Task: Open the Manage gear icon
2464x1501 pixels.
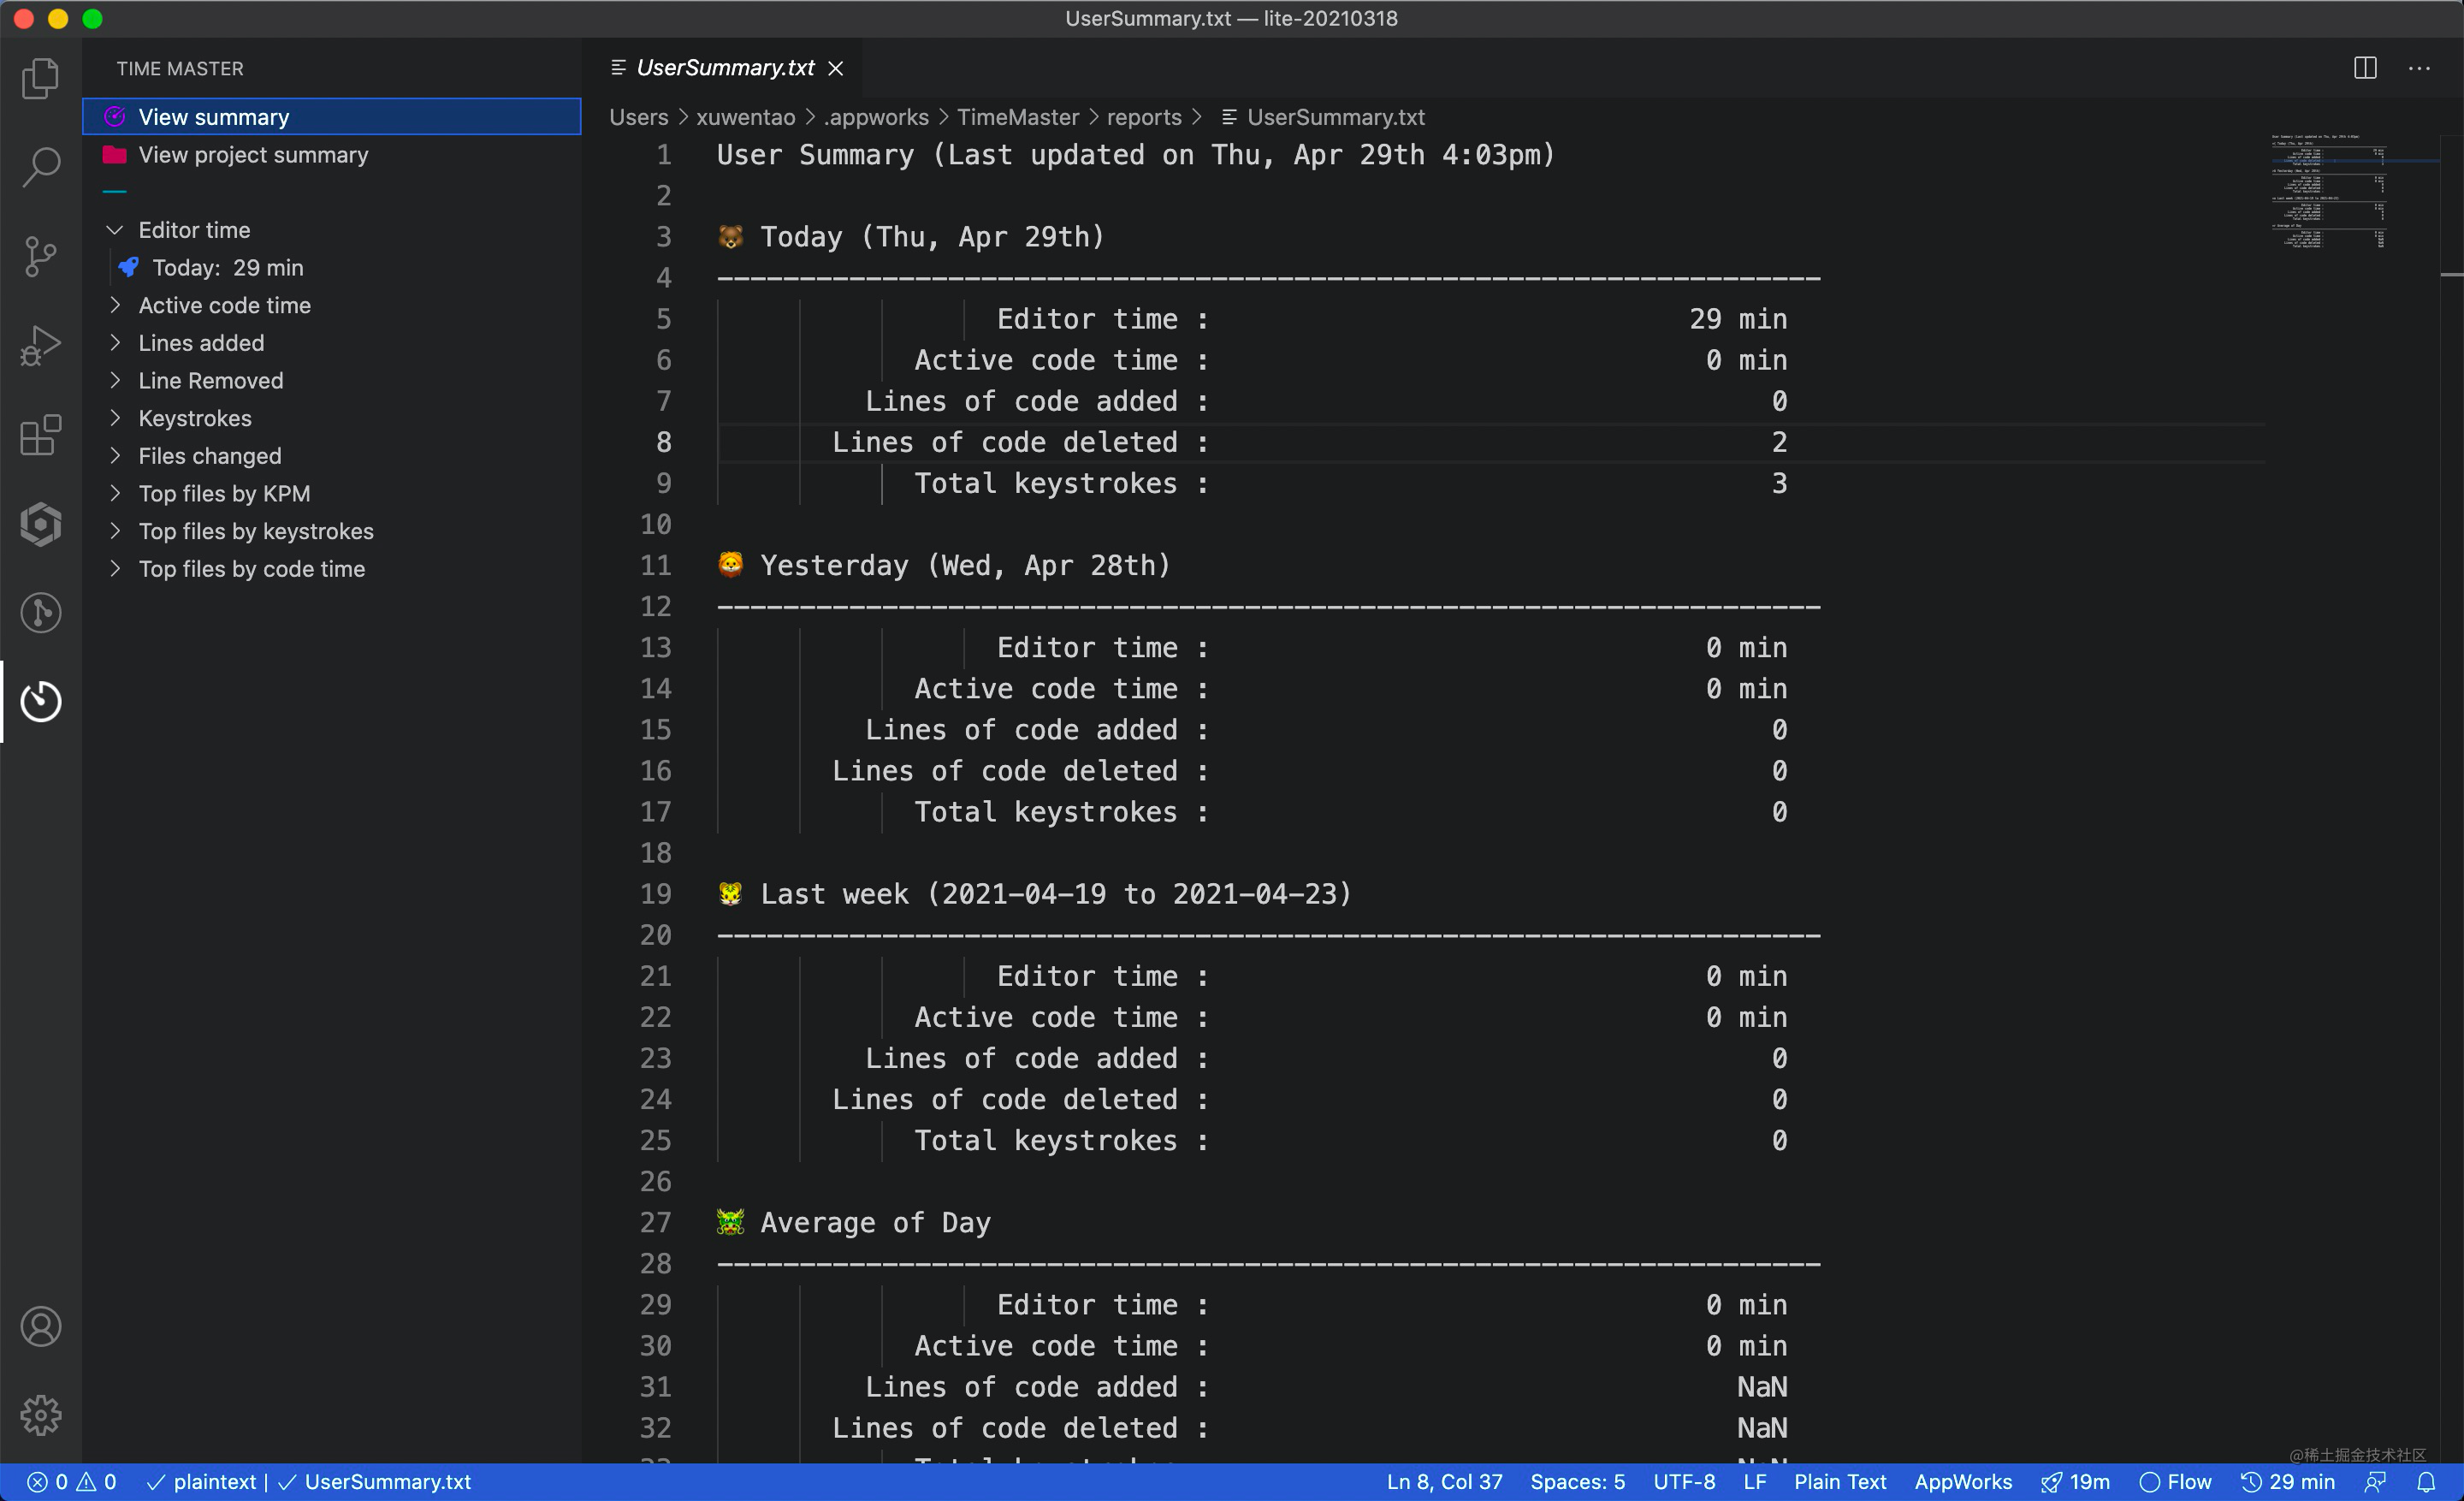Action: 41,1414
